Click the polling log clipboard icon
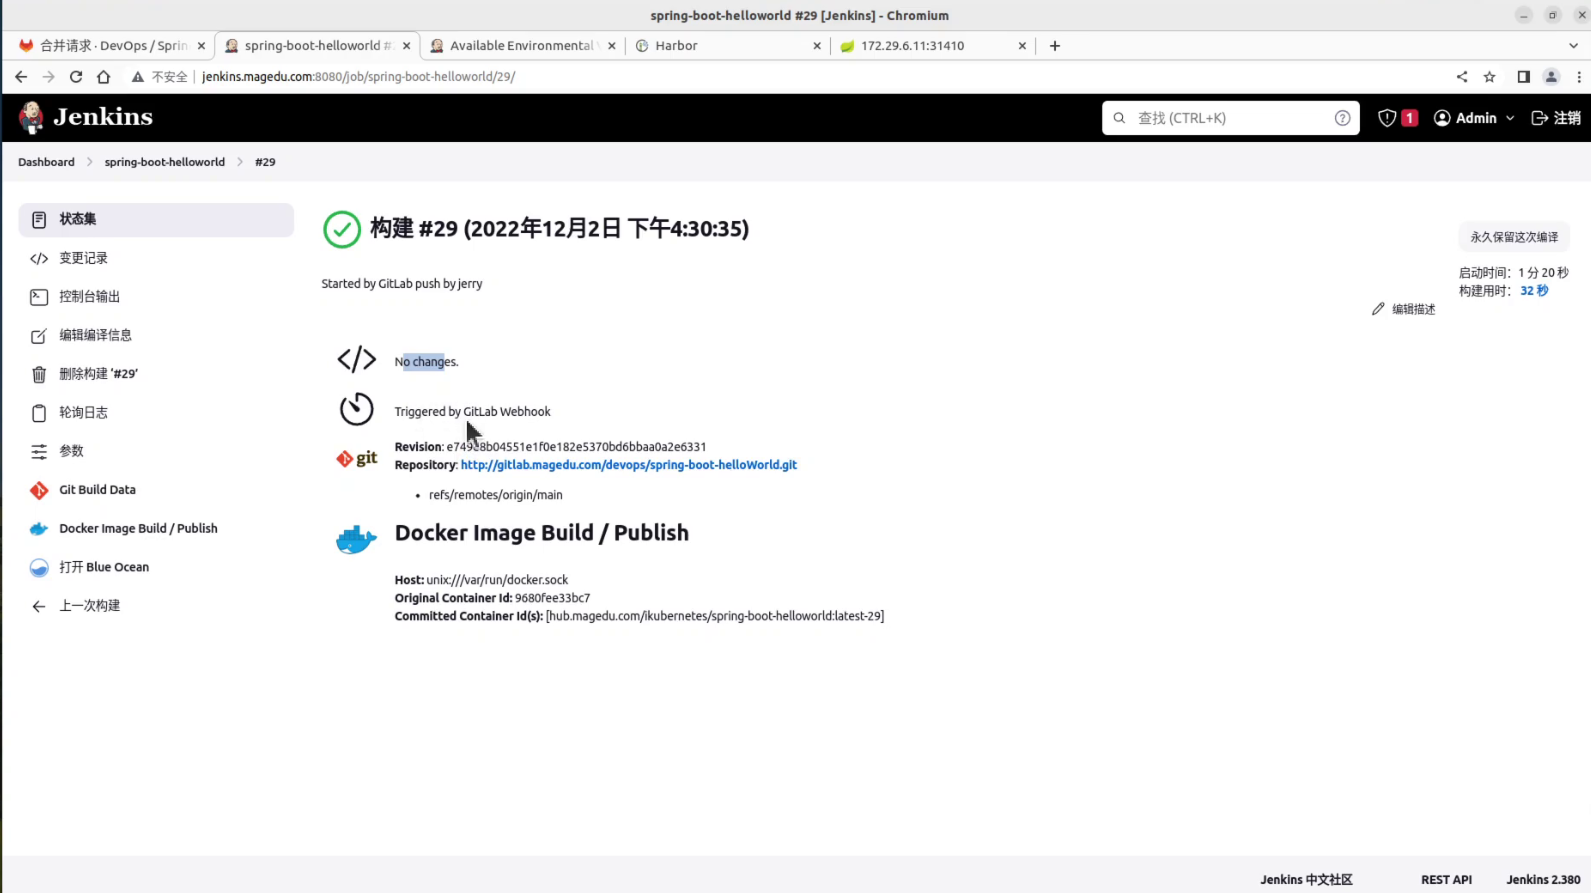The width and height of the screenshot is (1591, 893). point(39,413)
